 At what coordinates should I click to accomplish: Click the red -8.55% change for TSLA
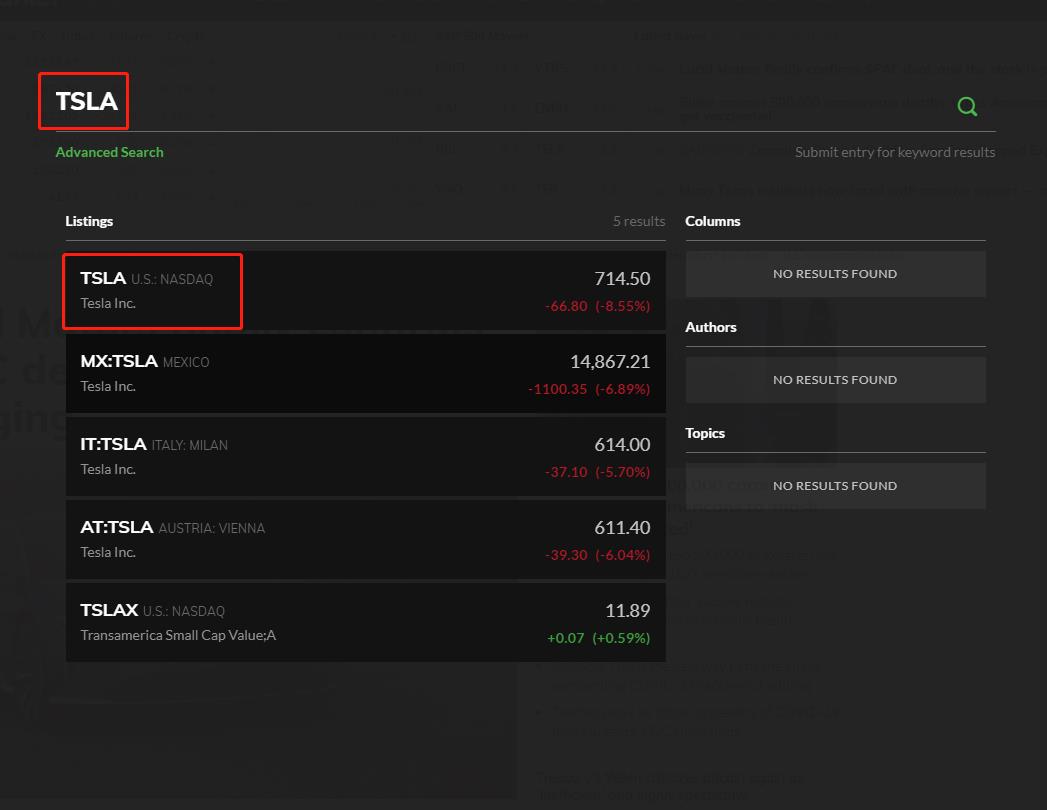[621, 306]
